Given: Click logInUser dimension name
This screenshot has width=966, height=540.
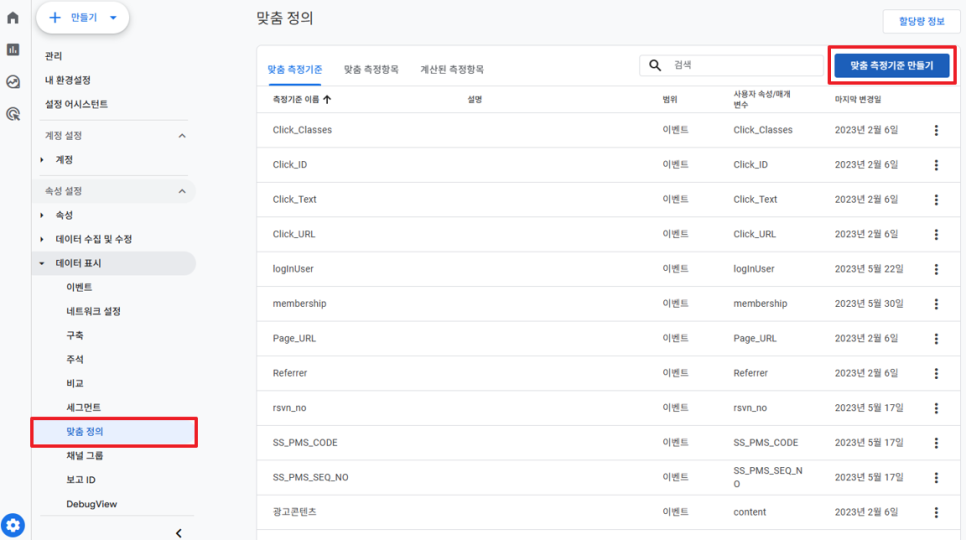Looking at the screenshot, I should (293, 269).
